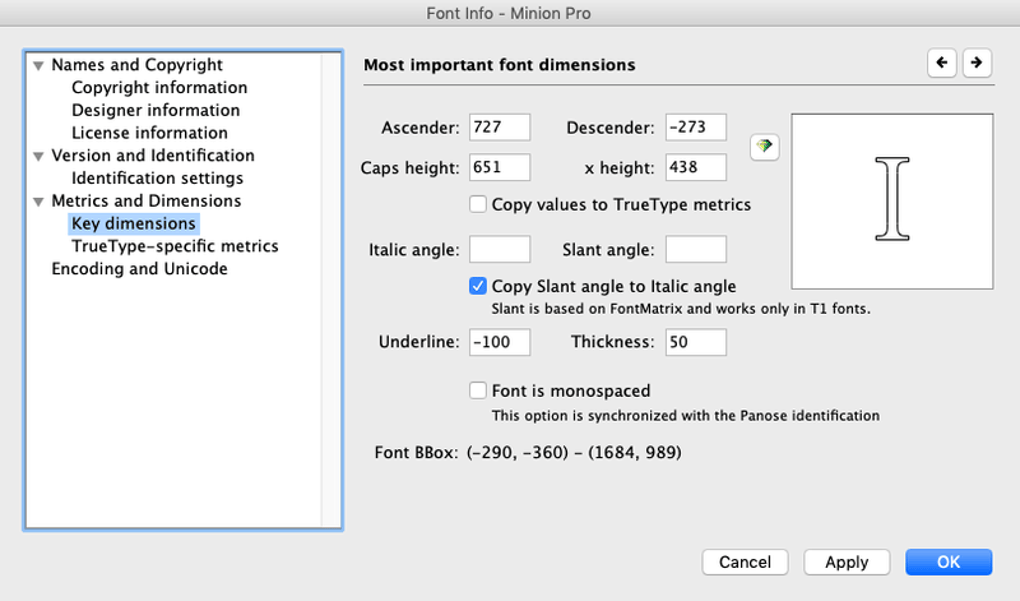Collapse the Version and Identification section
The width and height of the screenshot is (1020, 601).
pos(38,157)
